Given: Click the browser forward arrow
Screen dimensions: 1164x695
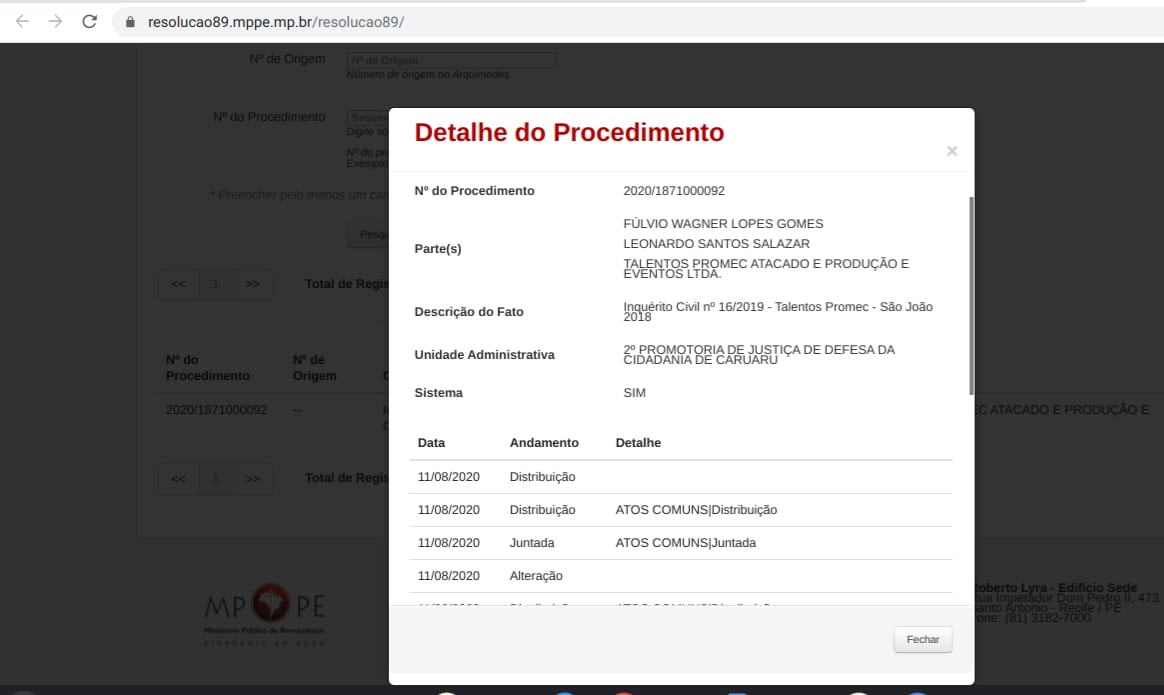Looking at the screenshot, I should [x=56, y=21].
